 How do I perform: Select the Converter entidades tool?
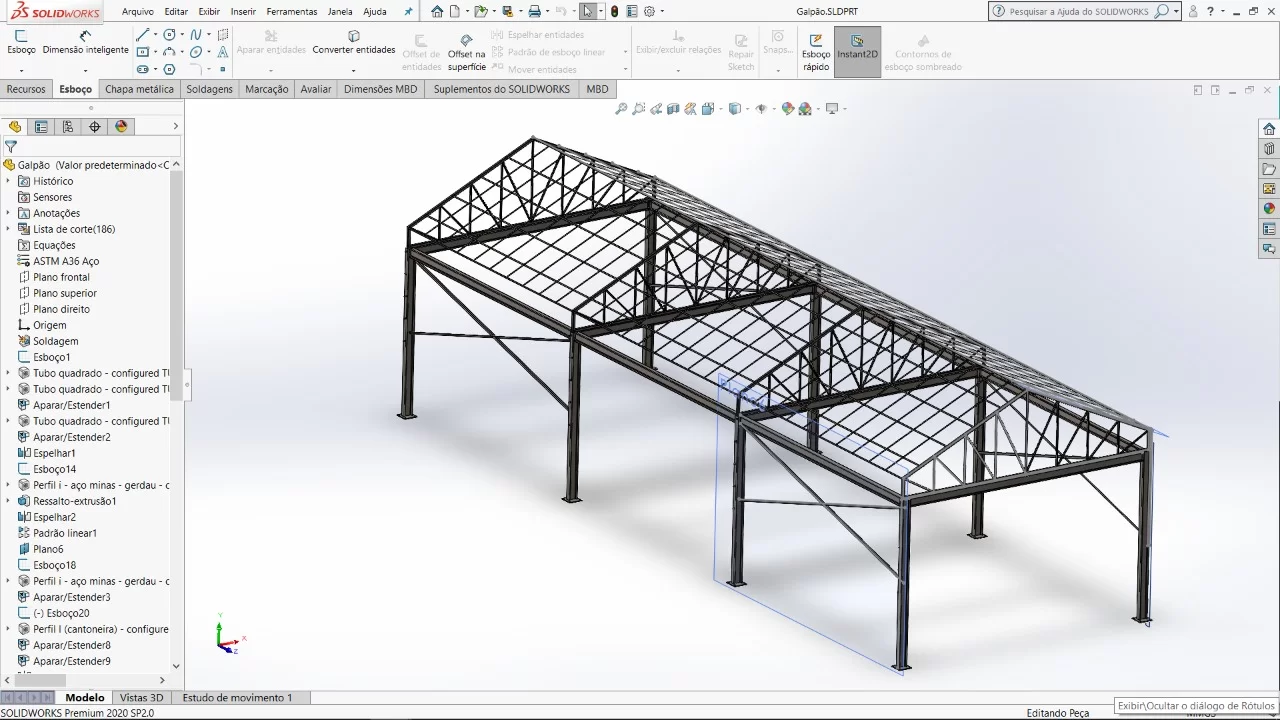(x=353, y=42)
